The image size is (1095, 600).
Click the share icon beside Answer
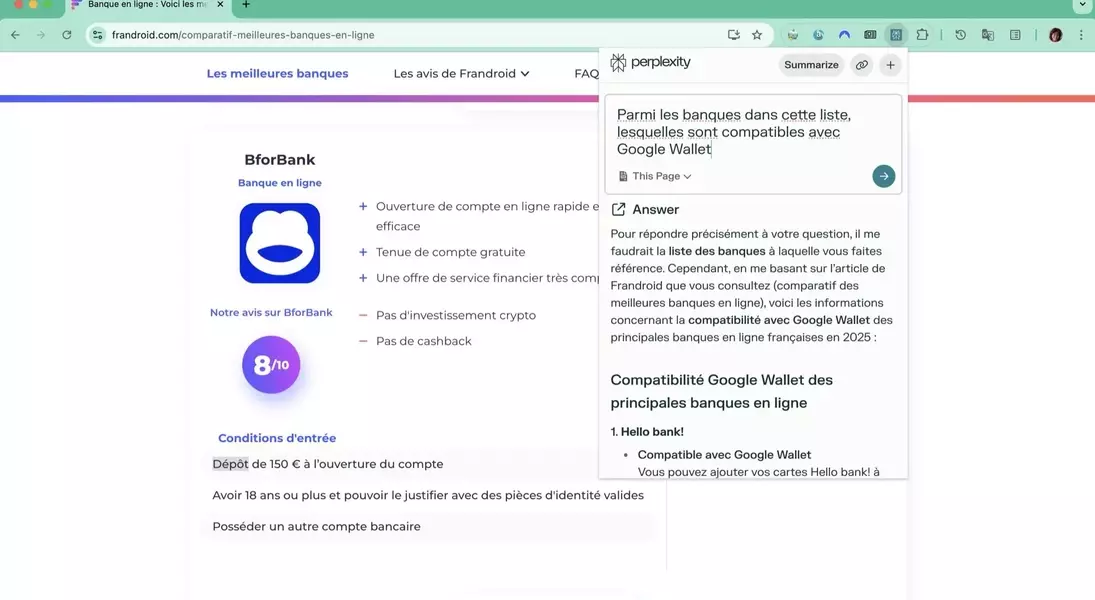618,210
